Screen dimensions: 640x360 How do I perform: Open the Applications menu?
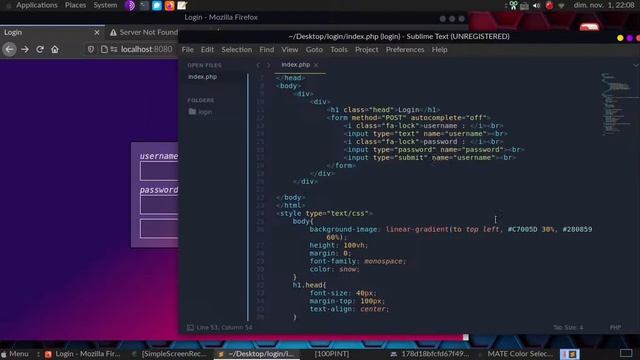(37, 5)
